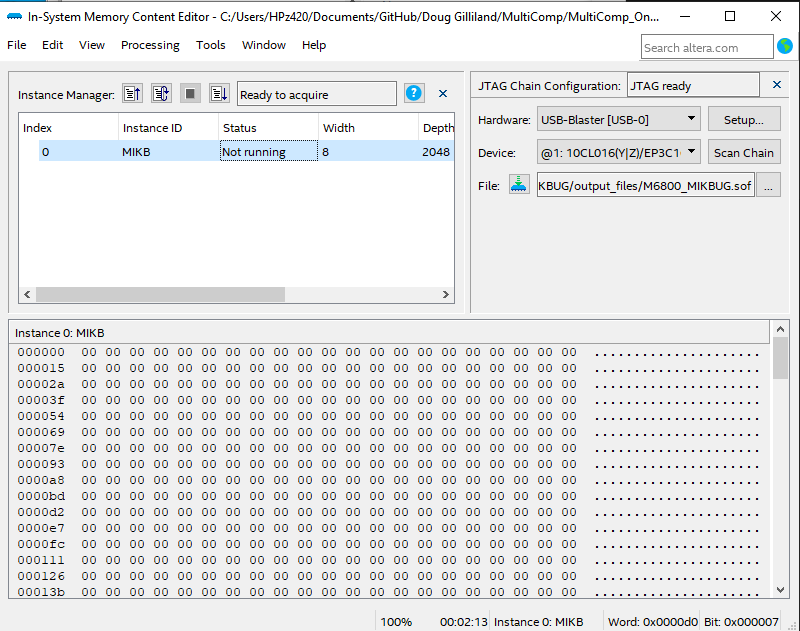Screen dimensions: 800x631
Task: Click the Search altera.com field
Action: point(706,47)
